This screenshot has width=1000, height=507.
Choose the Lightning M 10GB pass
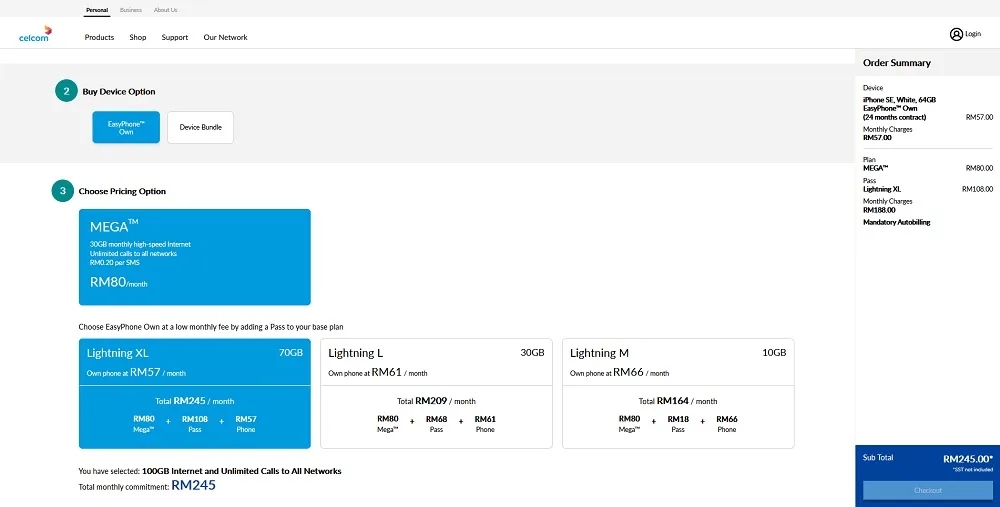point(678,393)
